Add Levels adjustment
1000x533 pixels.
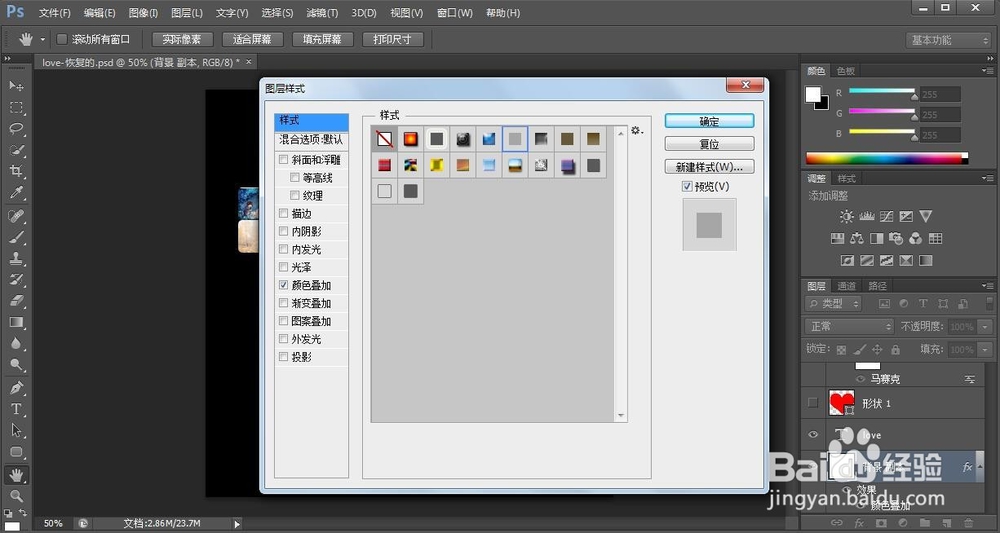867,216
